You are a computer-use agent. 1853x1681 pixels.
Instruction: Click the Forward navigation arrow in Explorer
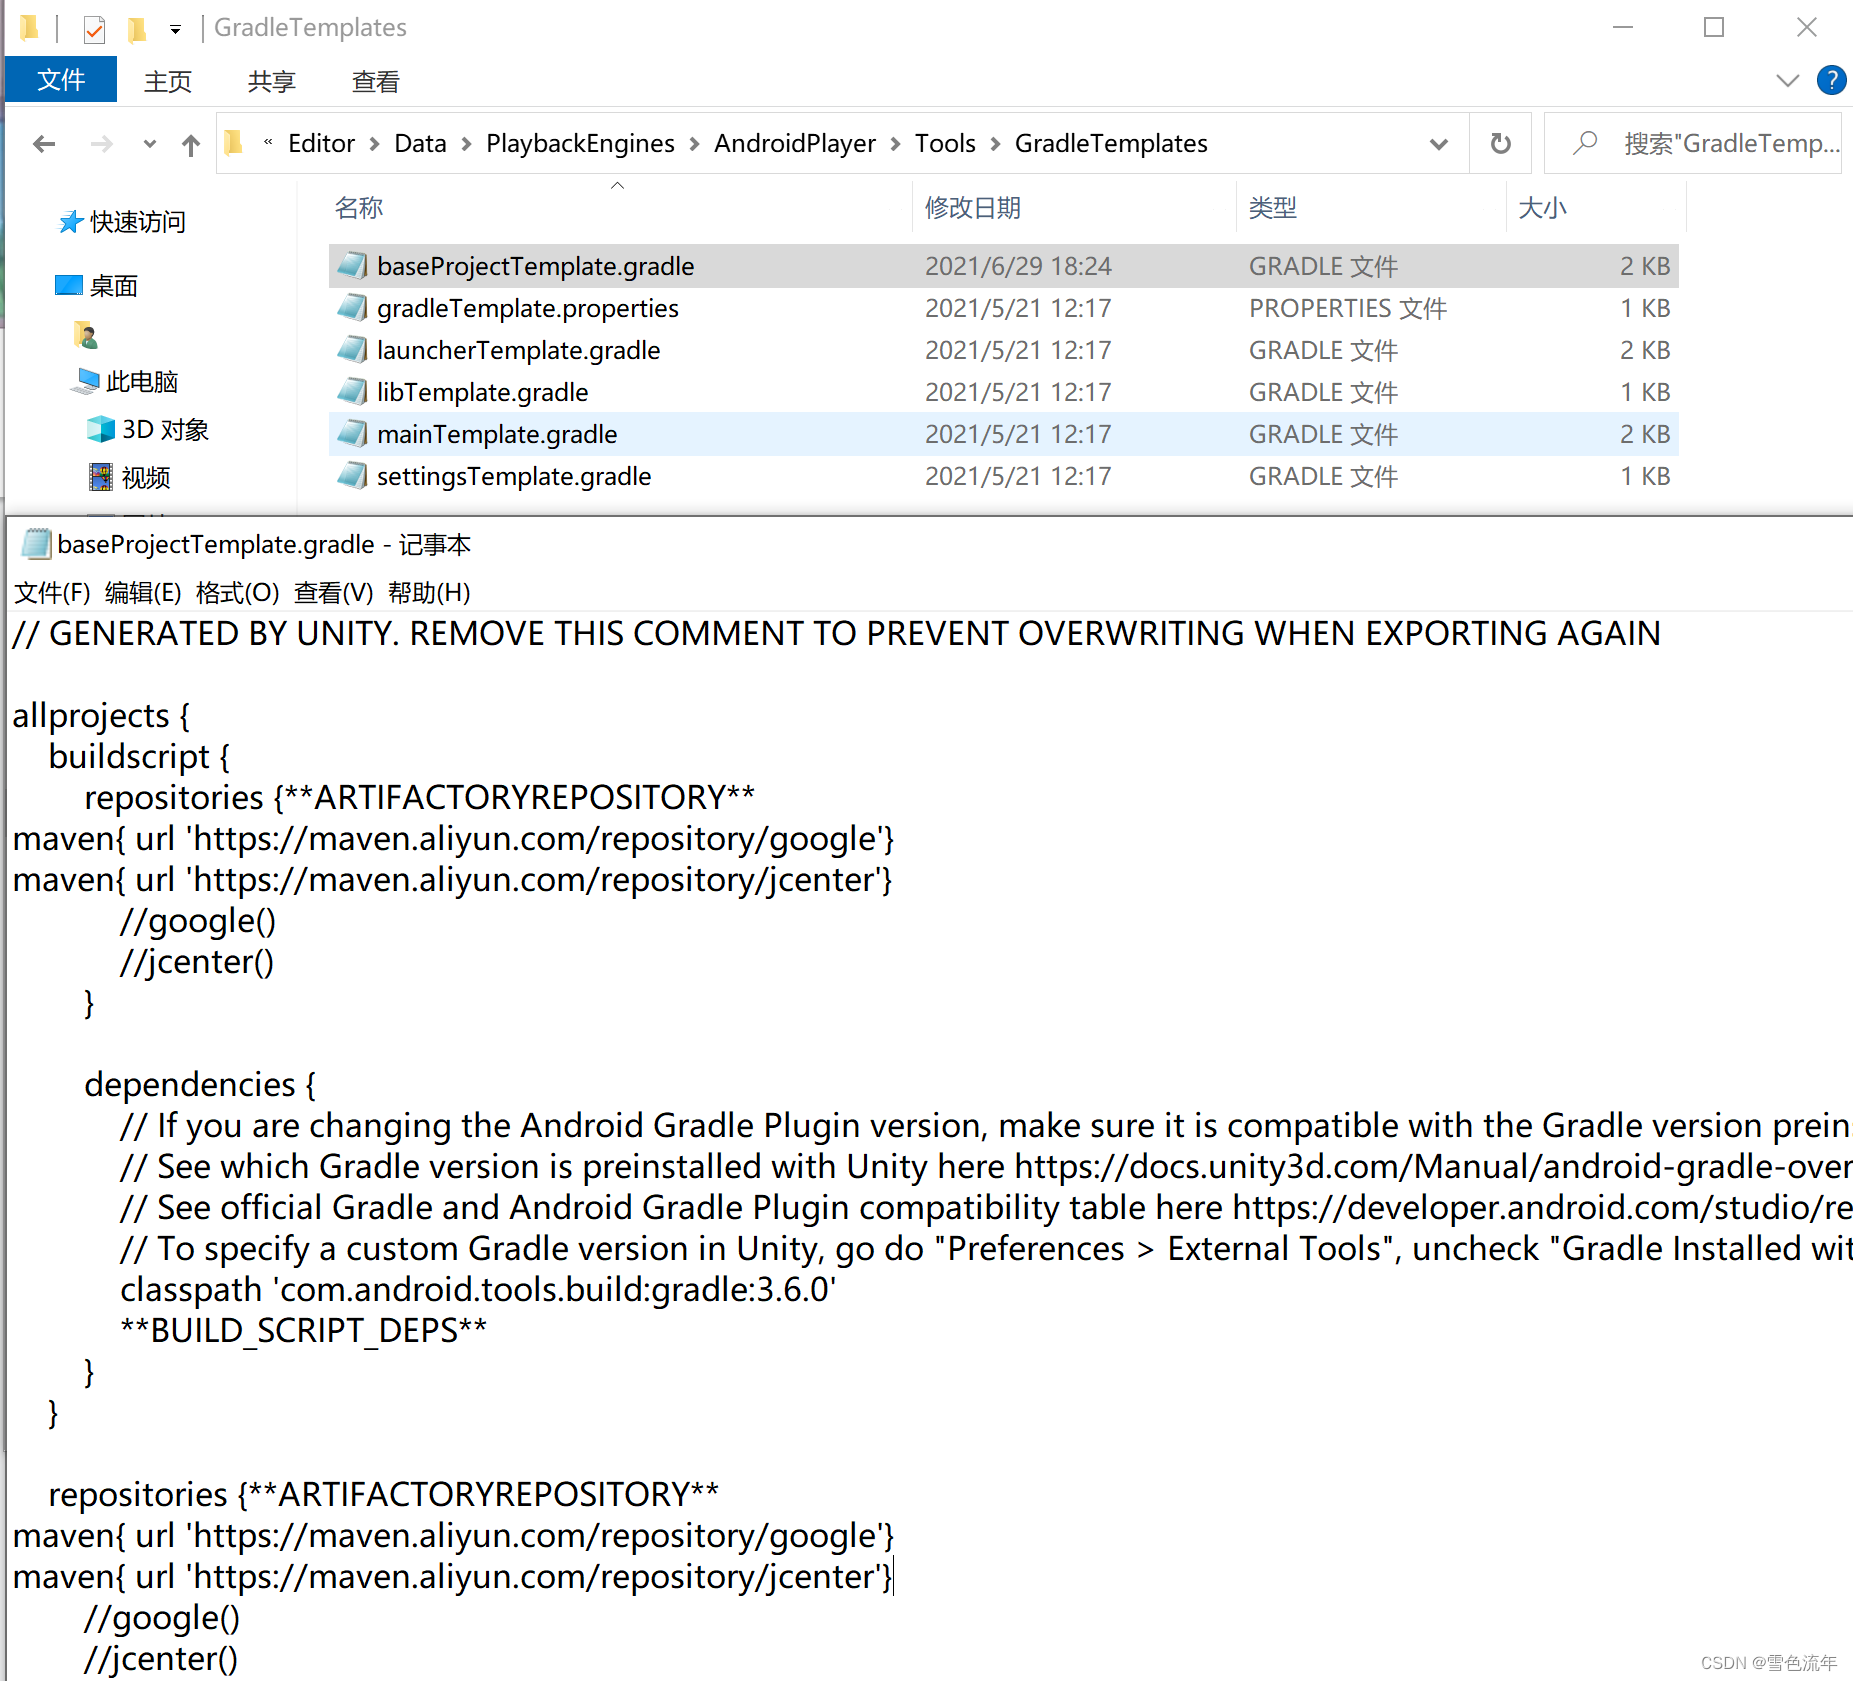click(x=101, y=144)
